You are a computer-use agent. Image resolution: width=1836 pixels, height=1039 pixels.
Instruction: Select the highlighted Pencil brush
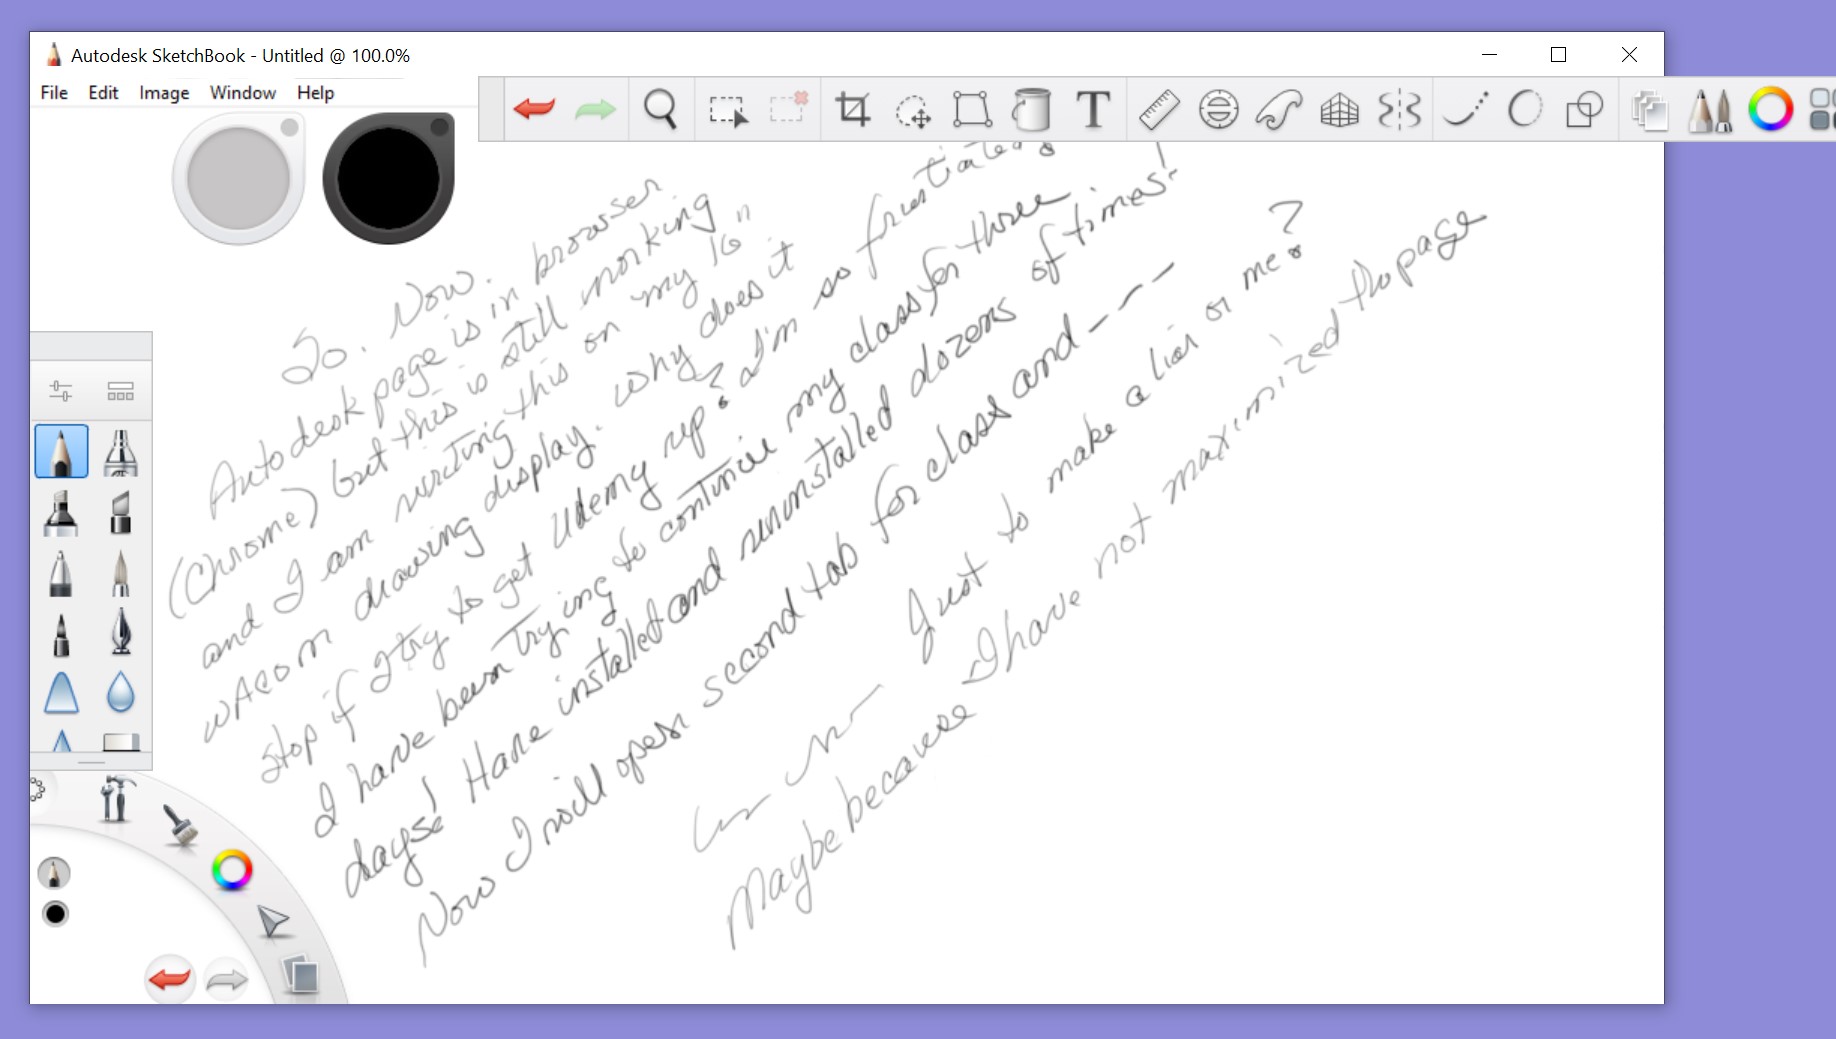pyautogui.click(x=61, y=451)
